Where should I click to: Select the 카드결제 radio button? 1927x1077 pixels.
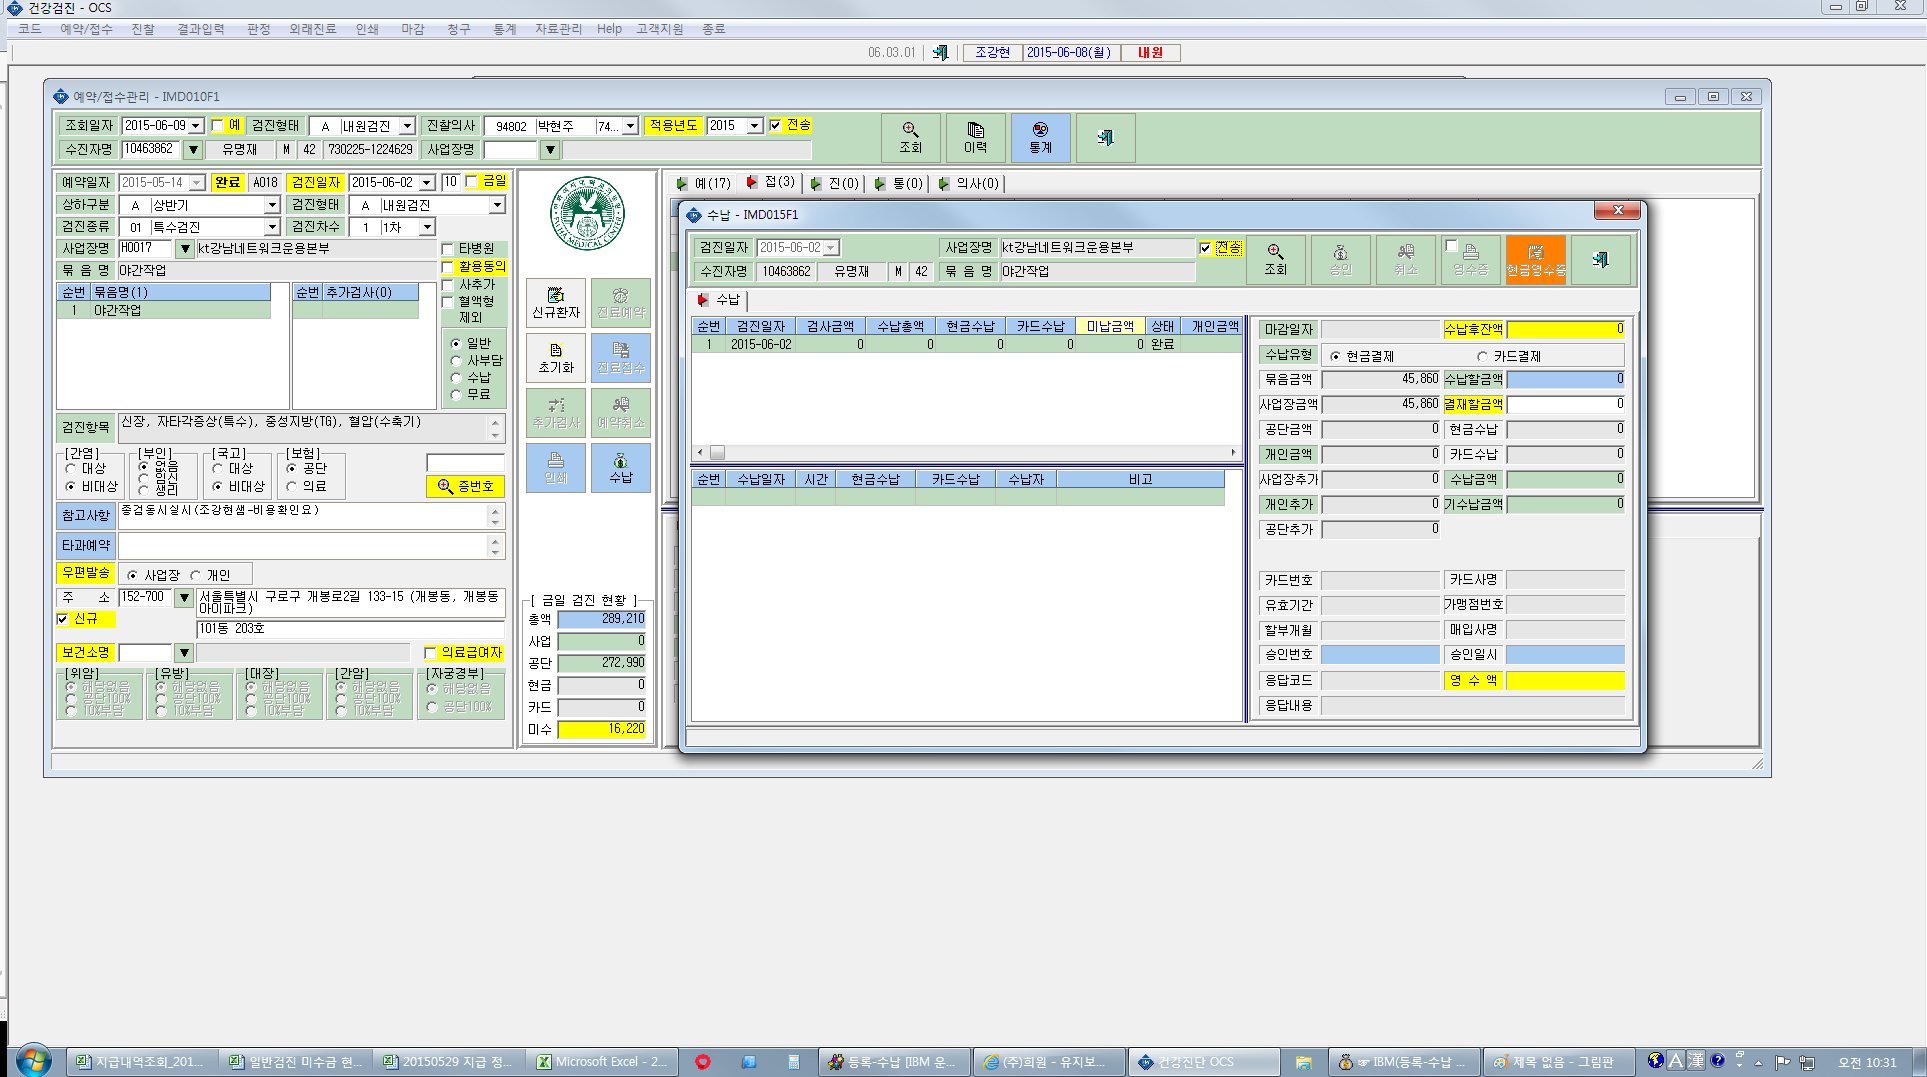1482,357
